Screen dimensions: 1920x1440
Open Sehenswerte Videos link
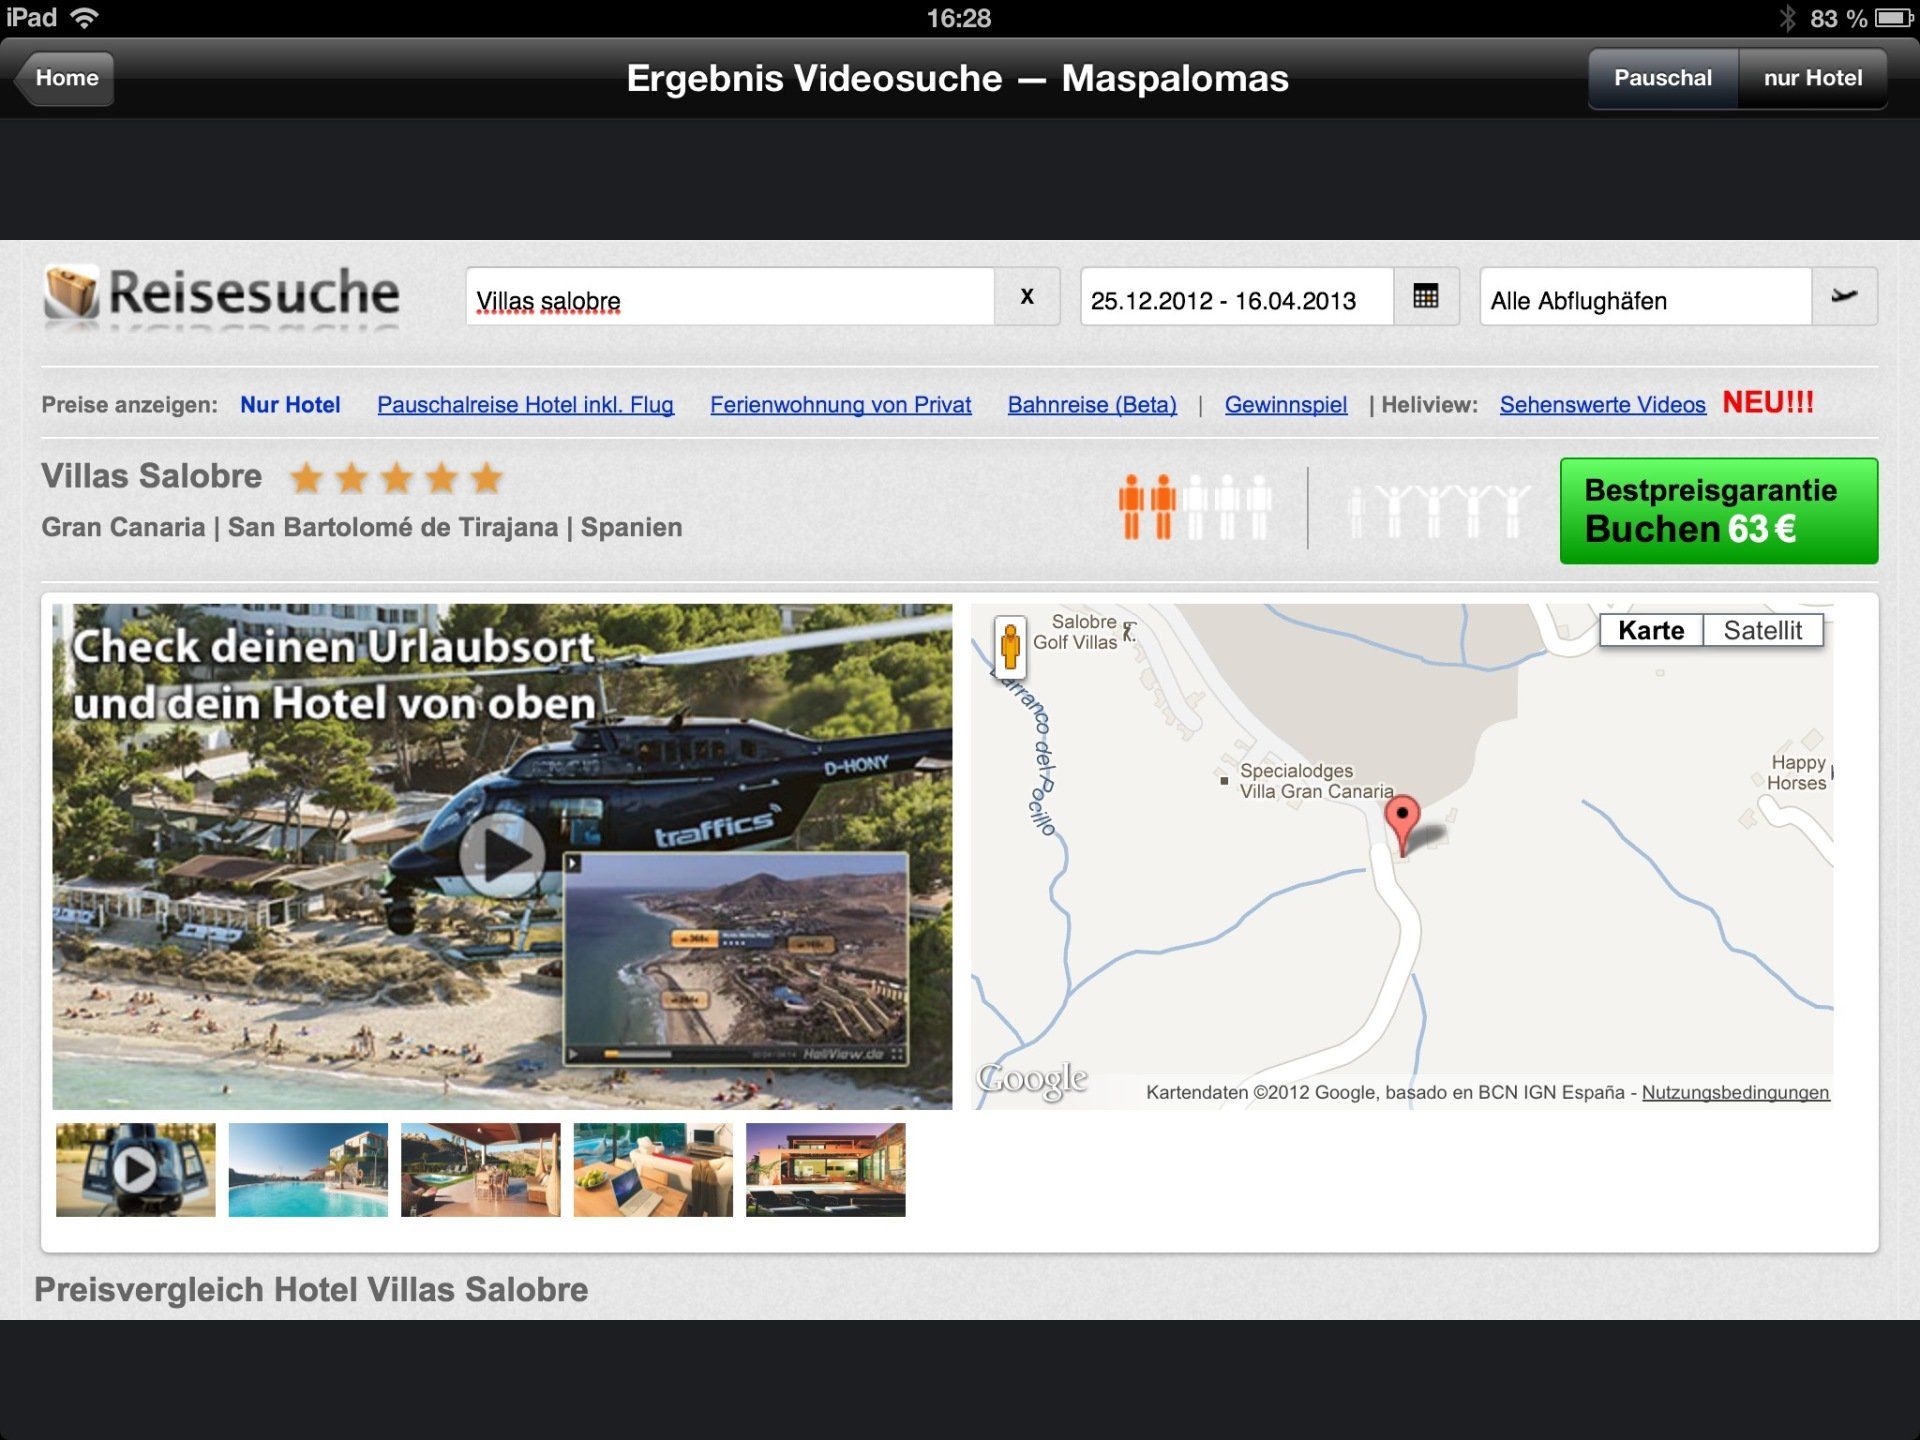(x=1602, y=405)
